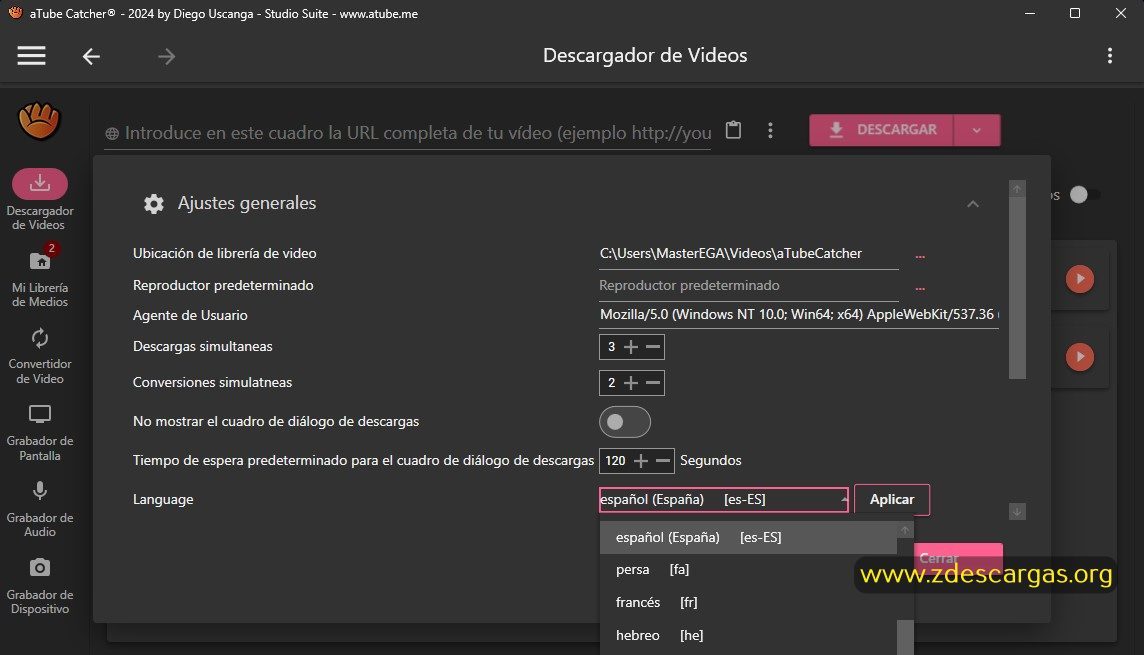The image size is (1144, 655).
Task: Select francés [fr] language option
Action: (x=748, y=602)
